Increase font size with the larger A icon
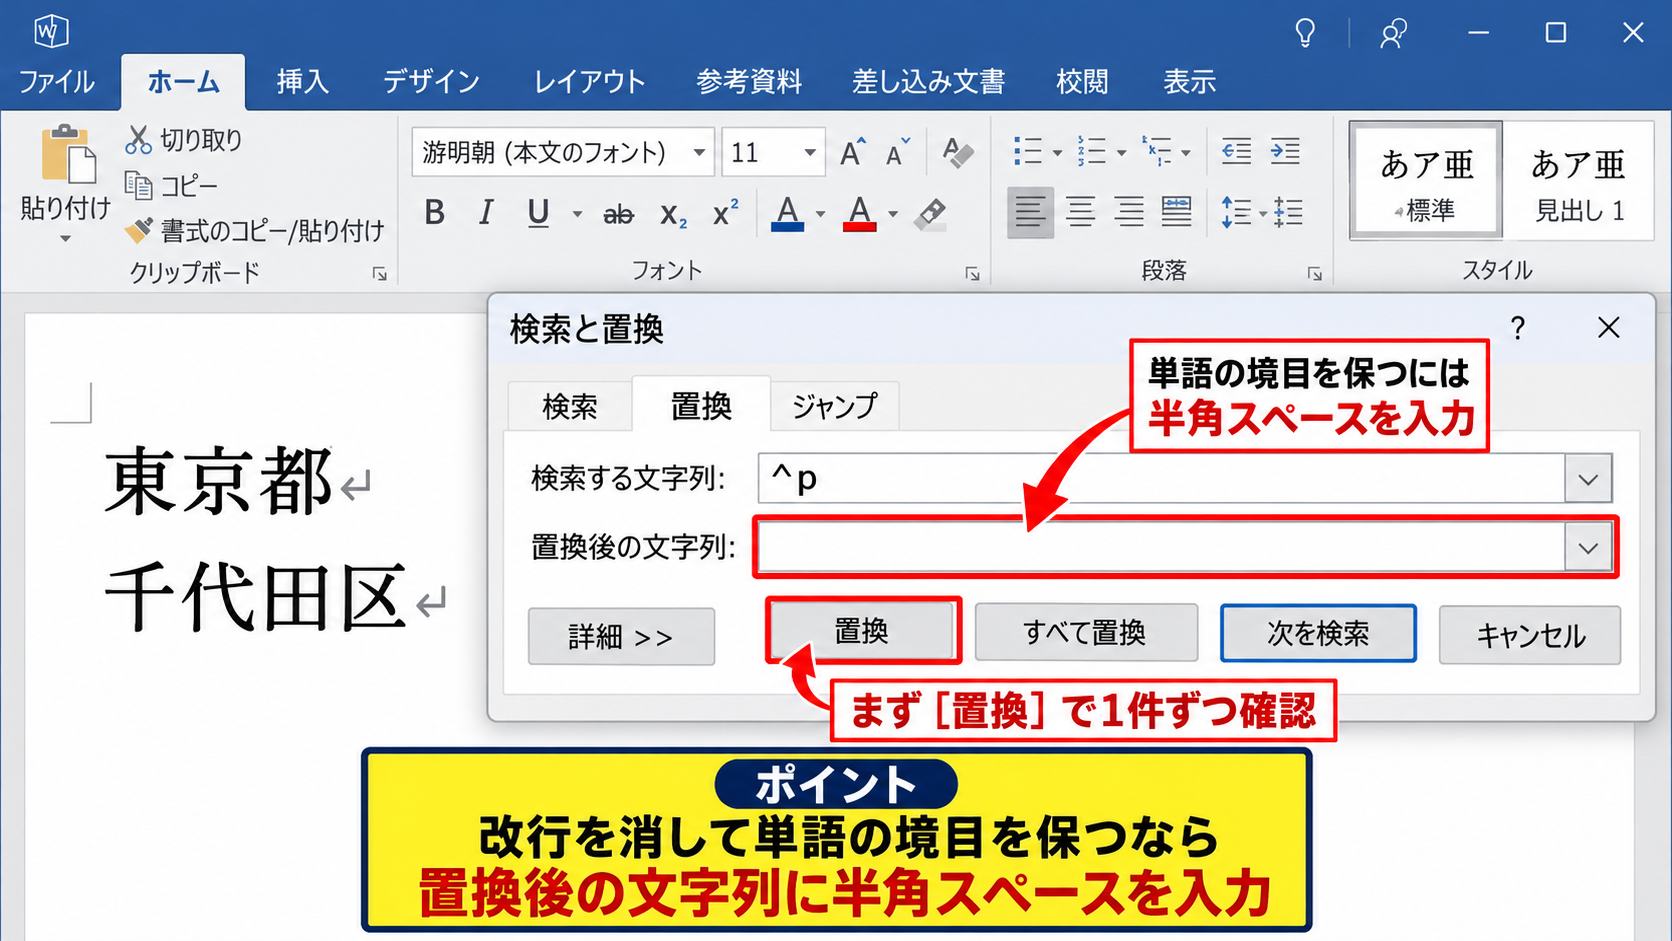Image resolution: width=1672 pixels, height=941 pixels. click(x=852, y=152)
